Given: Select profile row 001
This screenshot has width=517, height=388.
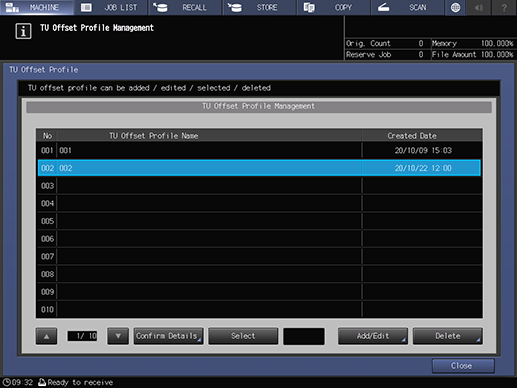Looking at the screenshot, I should point(259,150).
